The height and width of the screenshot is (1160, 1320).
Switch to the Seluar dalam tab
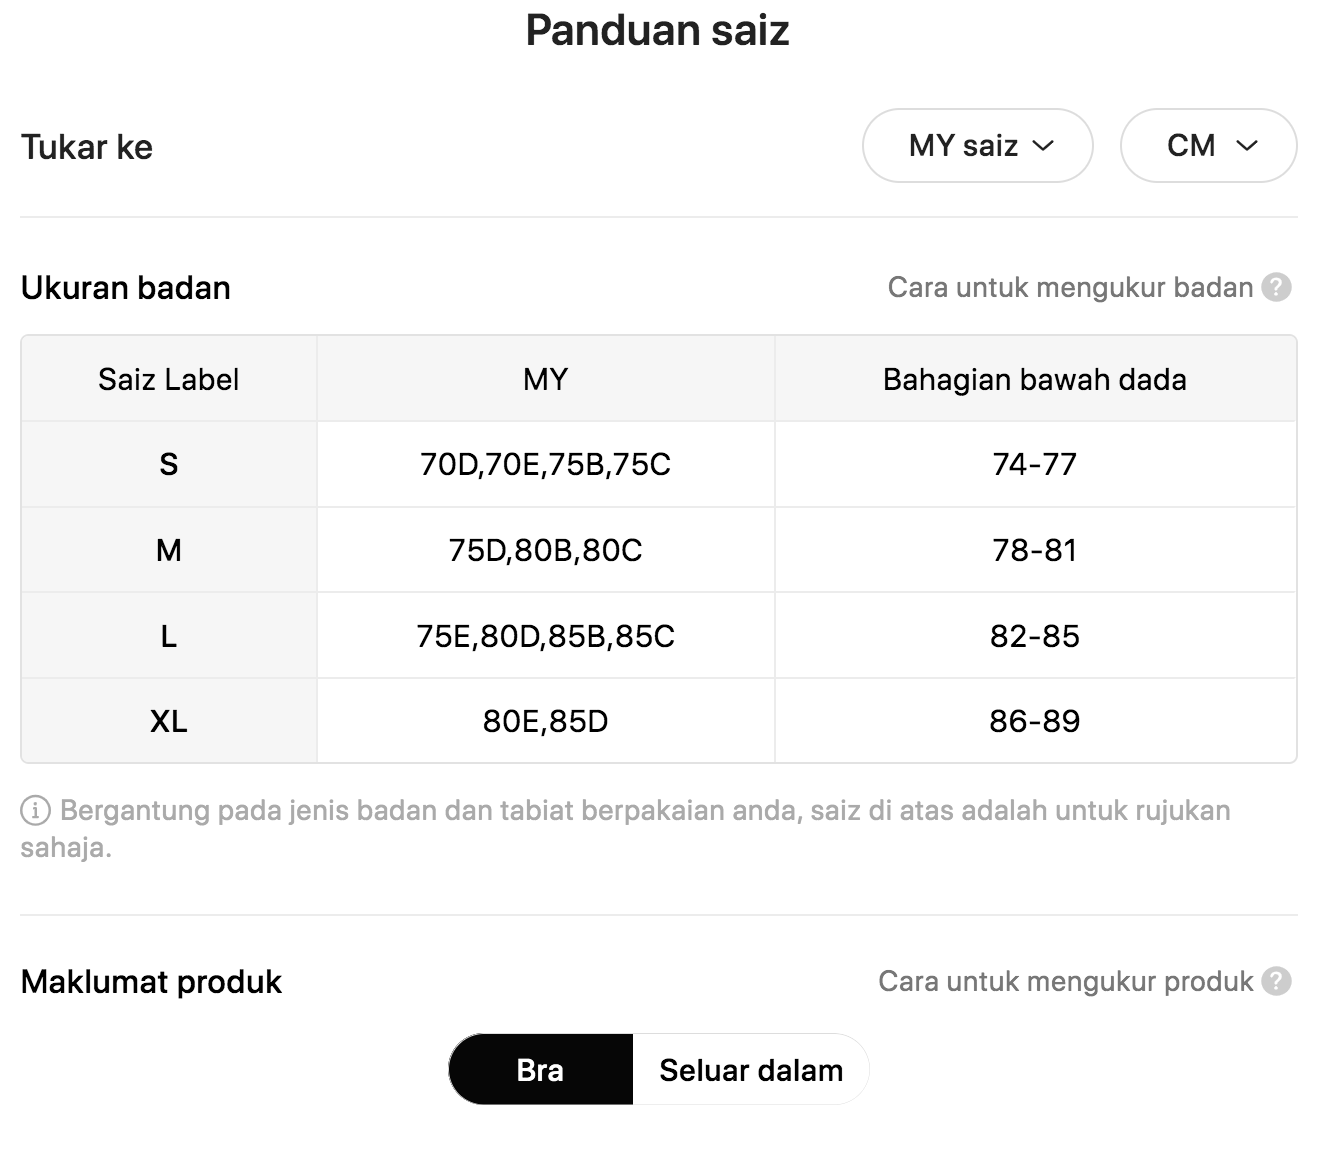pos(751,1070)
